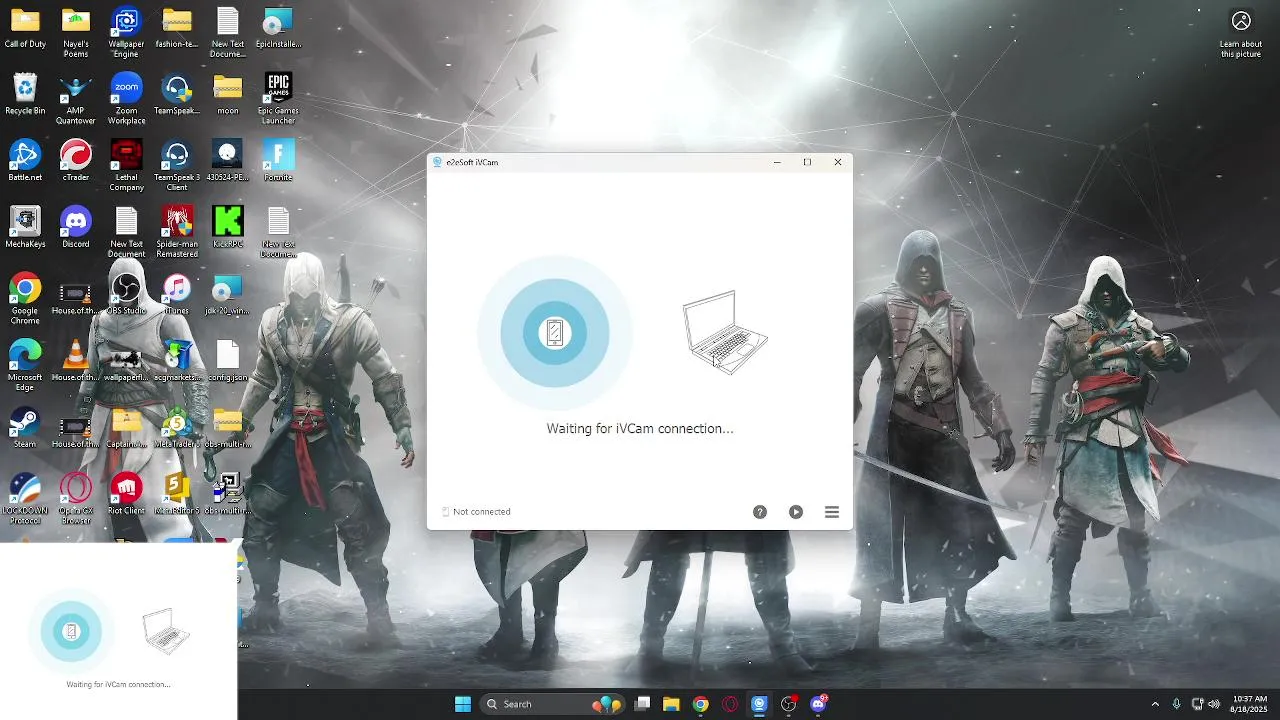Image resolution: width=1280 pixels, height=720 pixels.
Task: Launch Epic Games Launcher shortcut
Action: 278,99
